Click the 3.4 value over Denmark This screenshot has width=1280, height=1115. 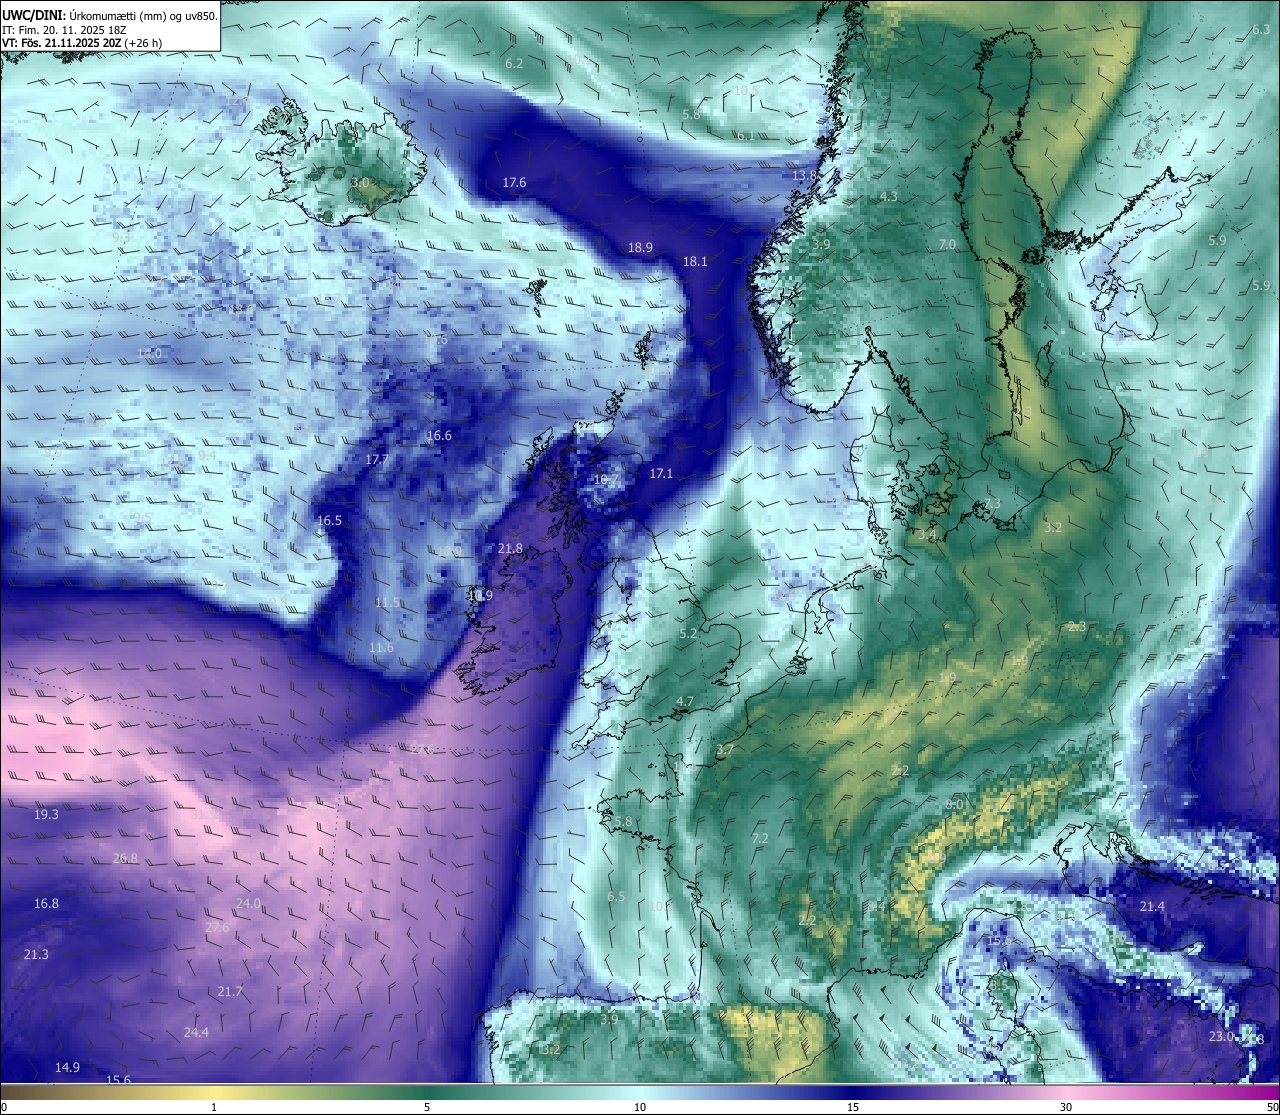coord(927,535)
